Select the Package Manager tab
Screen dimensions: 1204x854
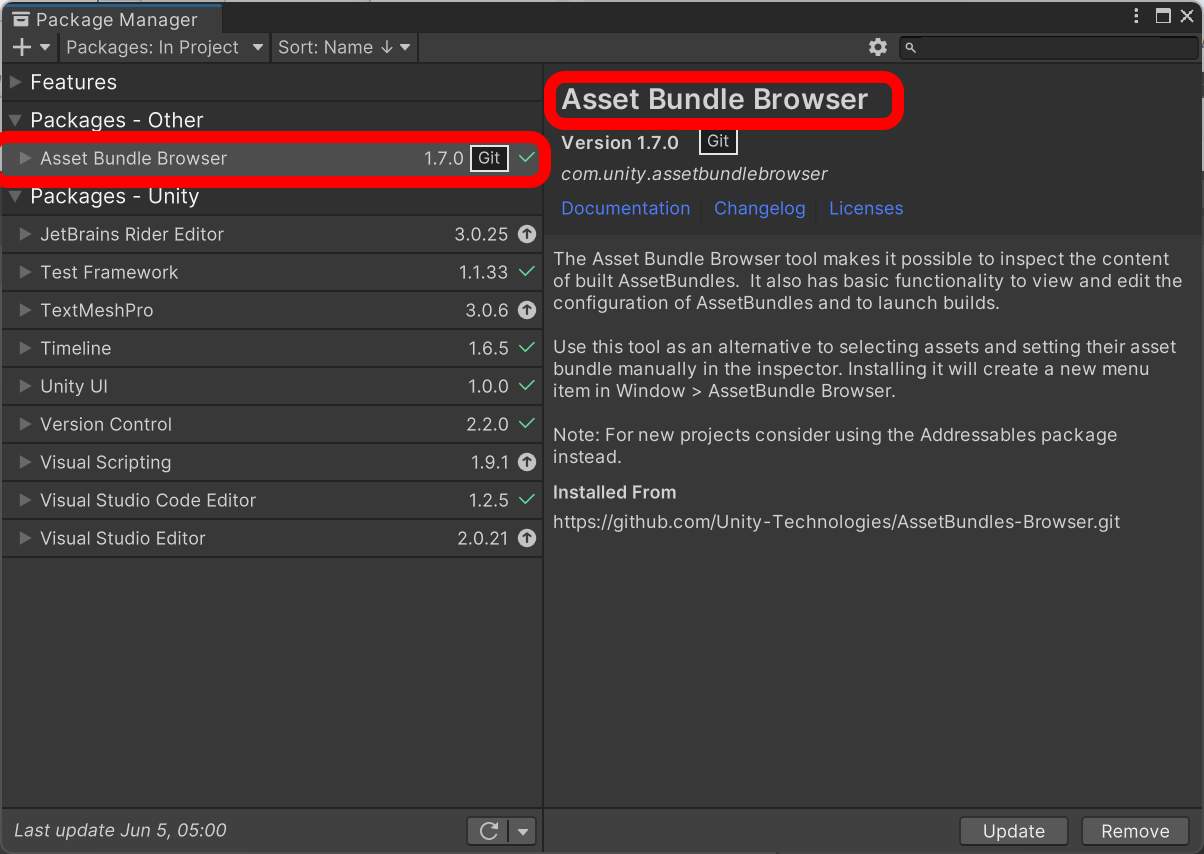[x=111, y=19]
